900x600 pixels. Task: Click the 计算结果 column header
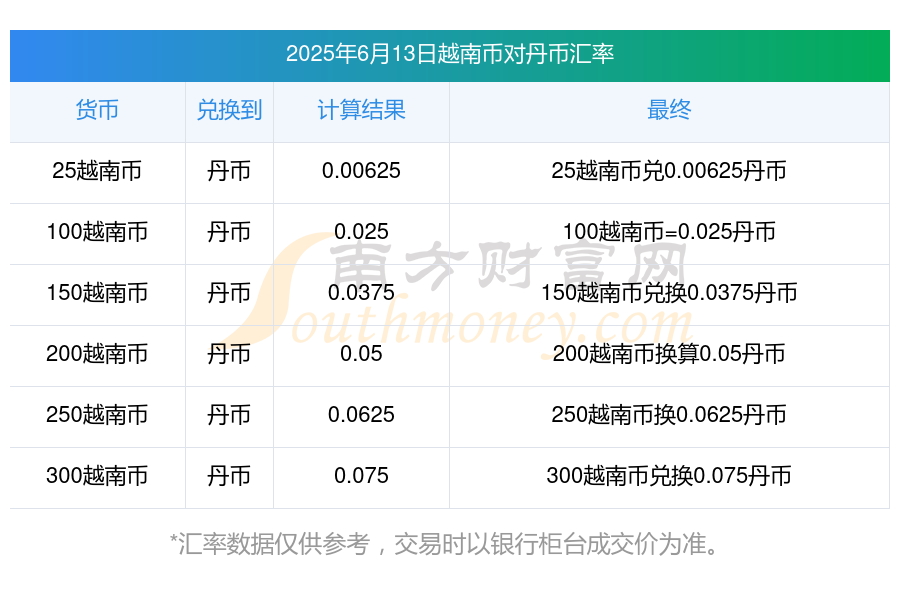coord(361,110)
